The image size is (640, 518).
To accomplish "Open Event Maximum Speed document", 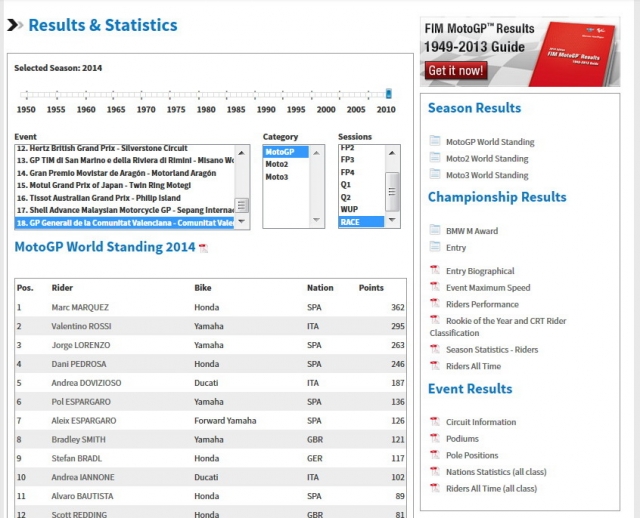I will click(488, 288).
